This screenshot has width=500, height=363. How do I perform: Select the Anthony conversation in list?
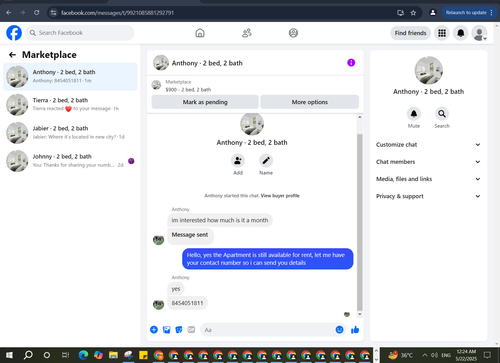[x=70, y=77]
